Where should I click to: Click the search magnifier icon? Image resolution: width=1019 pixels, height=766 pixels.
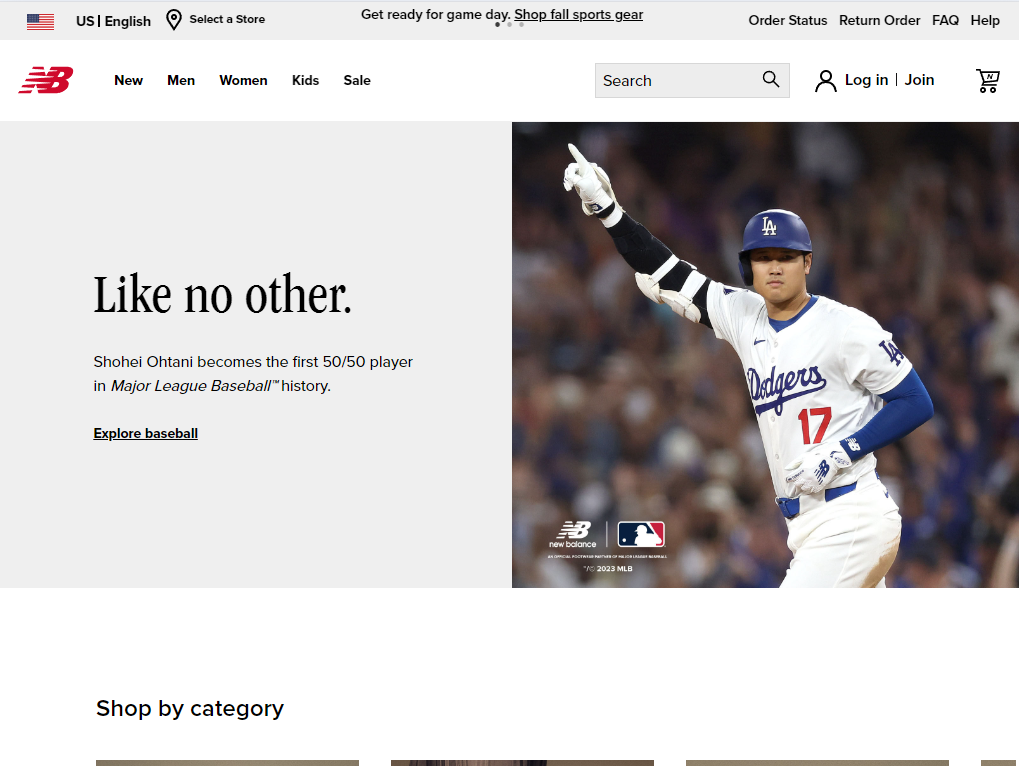(x=771, y=79)
